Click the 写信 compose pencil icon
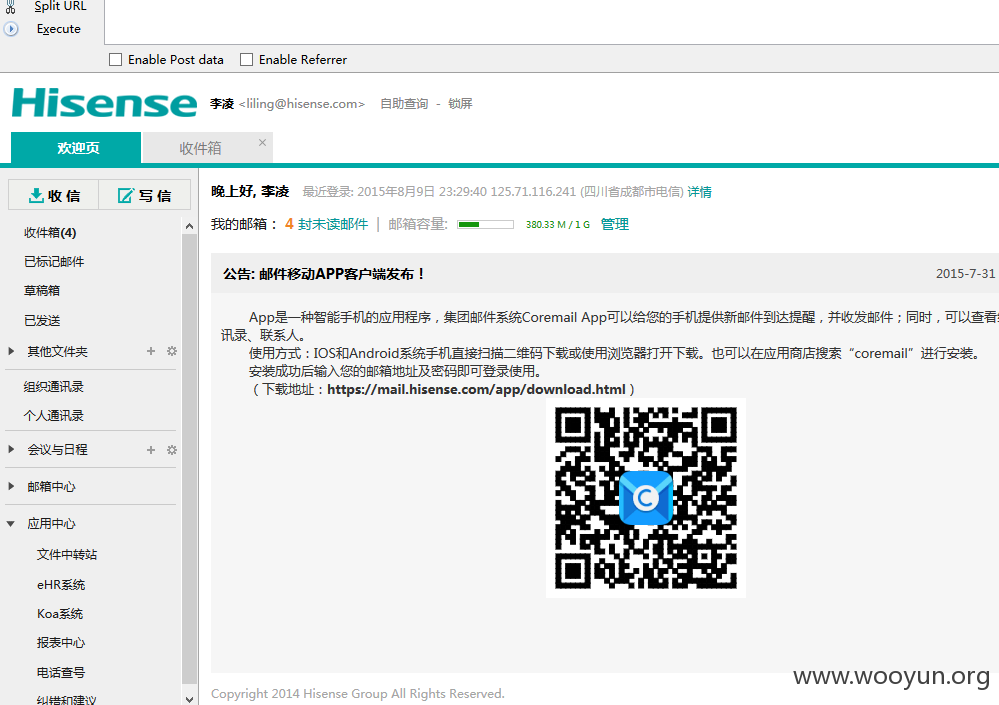The width and height of the screenshot is (999, 705). coord(126,196)
